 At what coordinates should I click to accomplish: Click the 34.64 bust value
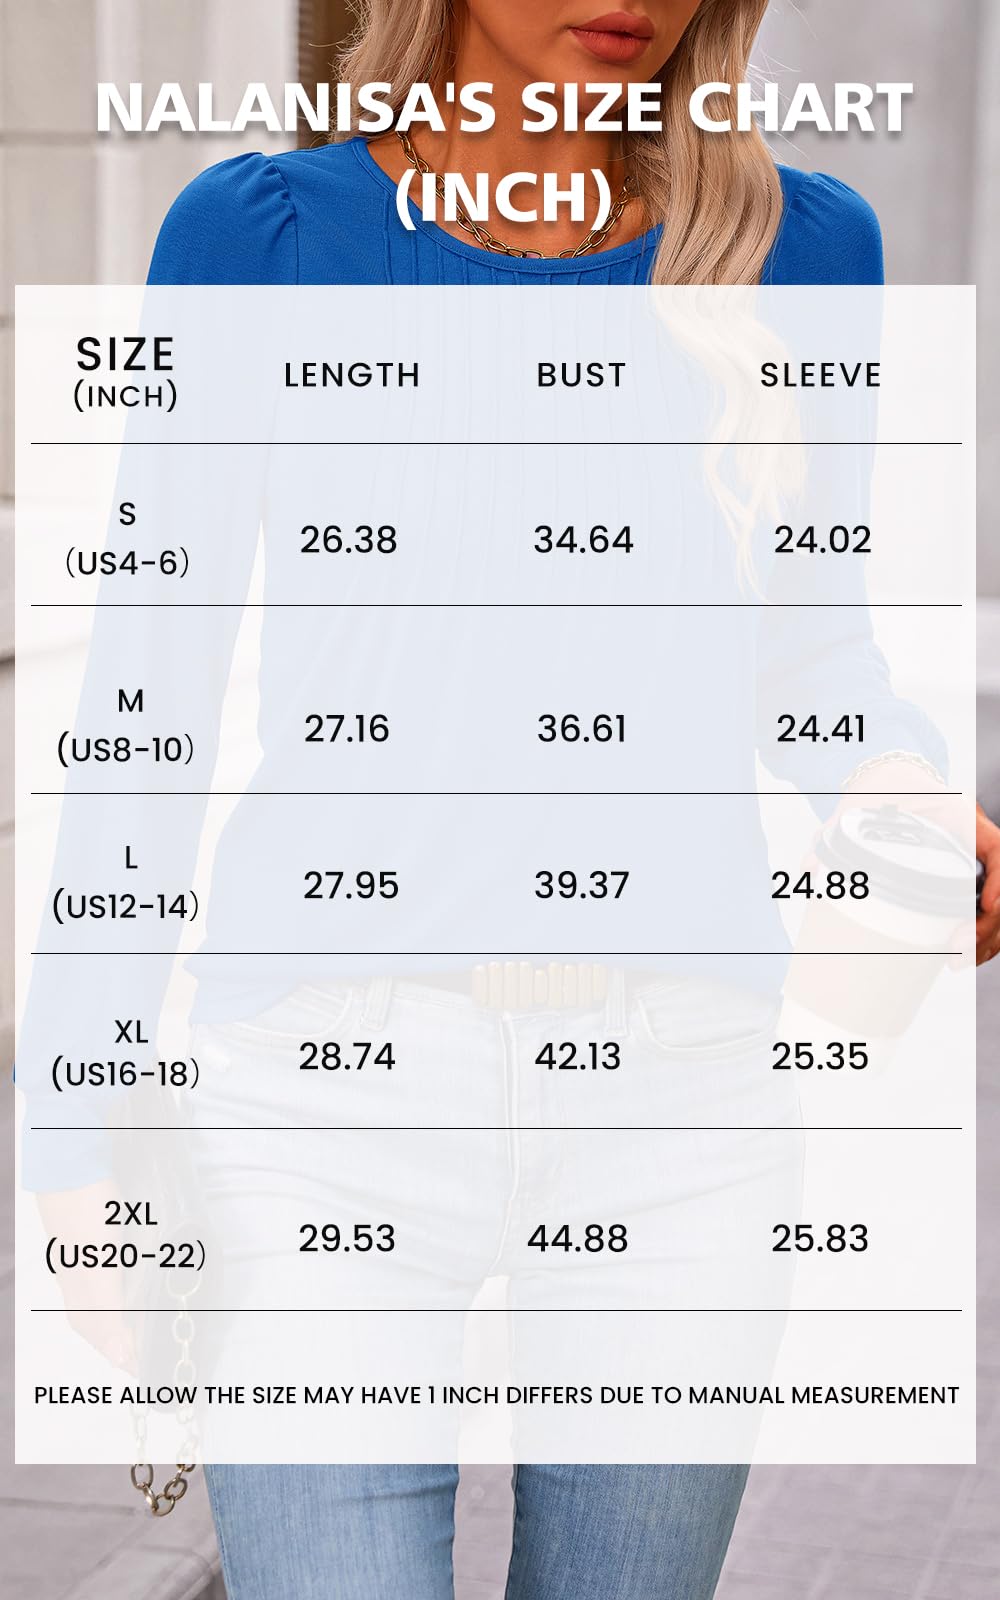click(583, 540)
